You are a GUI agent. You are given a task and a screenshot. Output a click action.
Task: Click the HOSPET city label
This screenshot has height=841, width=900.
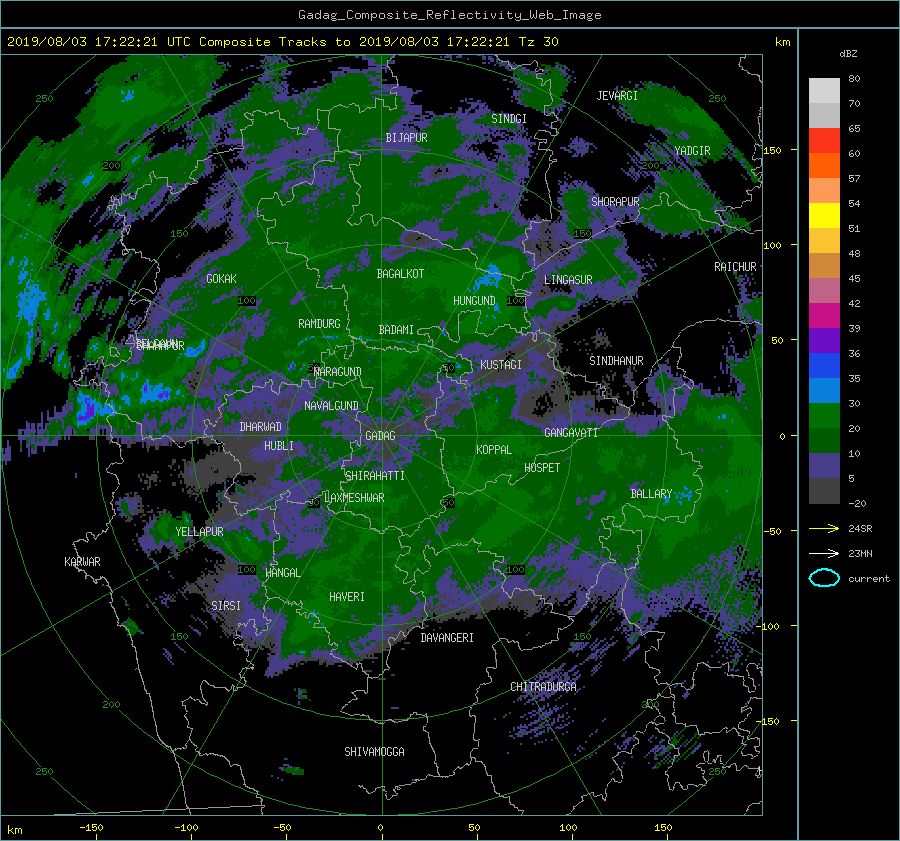pos(542,468)
